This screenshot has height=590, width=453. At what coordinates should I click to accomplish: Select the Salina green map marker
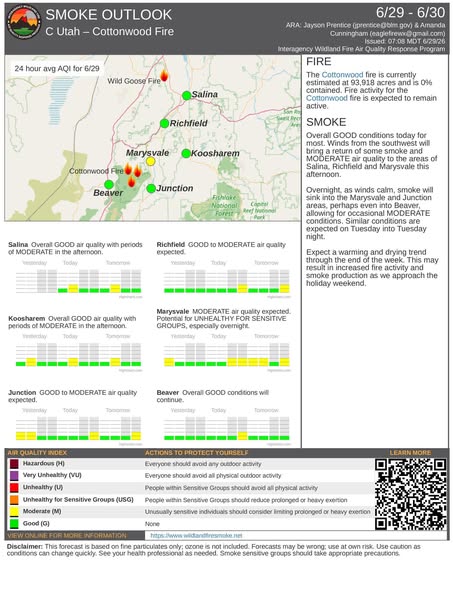coord(187,96)
